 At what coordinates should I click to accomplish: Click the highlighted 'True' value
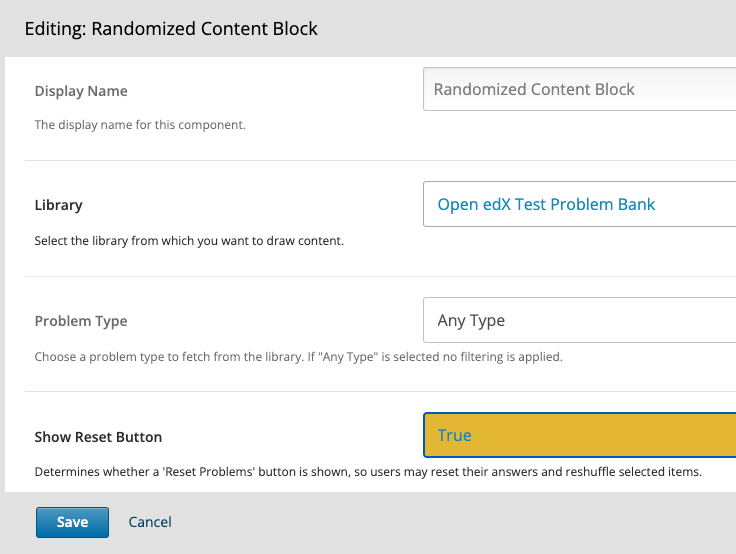click(454, 435)
